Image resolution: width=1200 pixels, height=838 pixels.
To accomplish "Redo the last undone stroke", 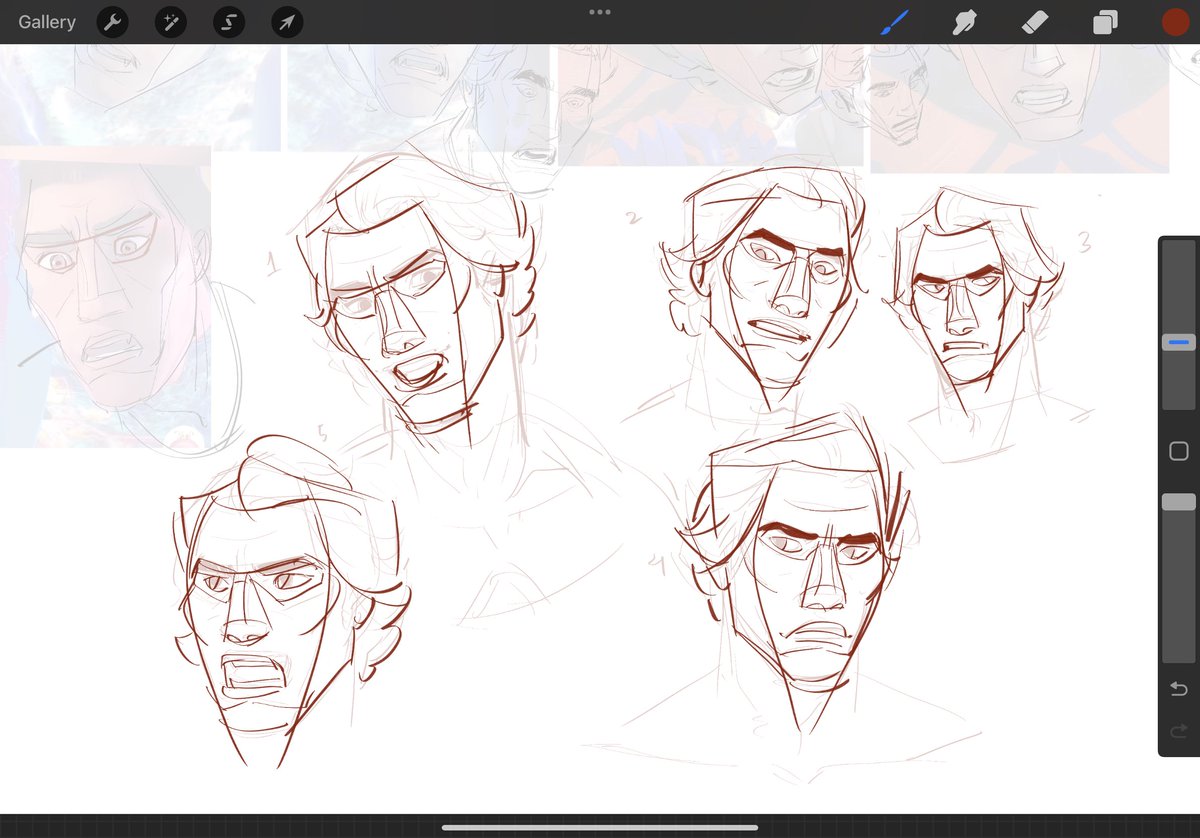I will click(1178, 732).
